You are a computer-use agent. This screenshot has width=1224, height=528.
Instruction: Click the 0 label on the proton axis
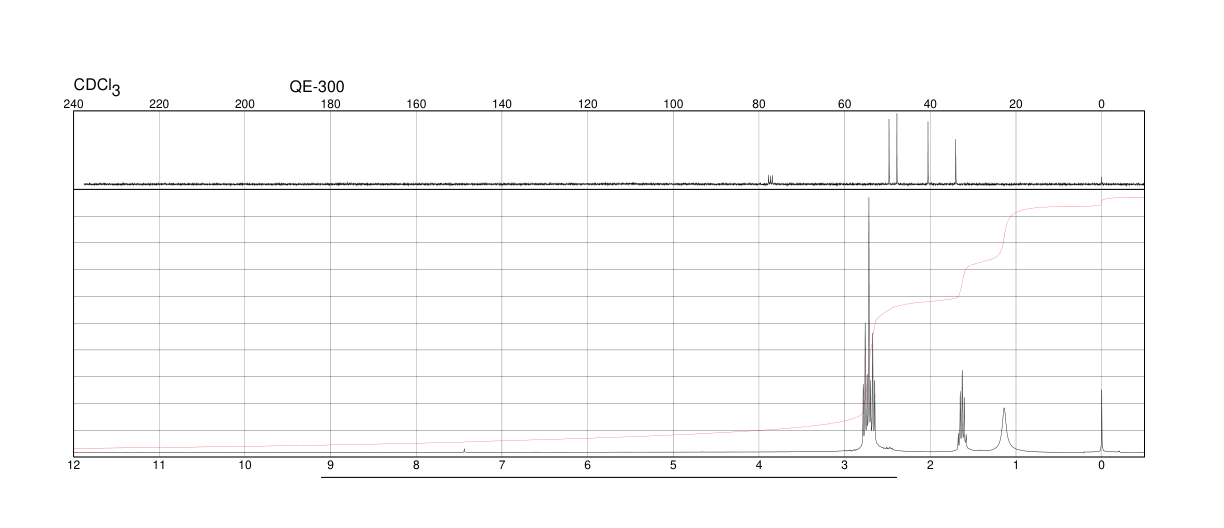pyautogui.click(x=1102, y=465)
